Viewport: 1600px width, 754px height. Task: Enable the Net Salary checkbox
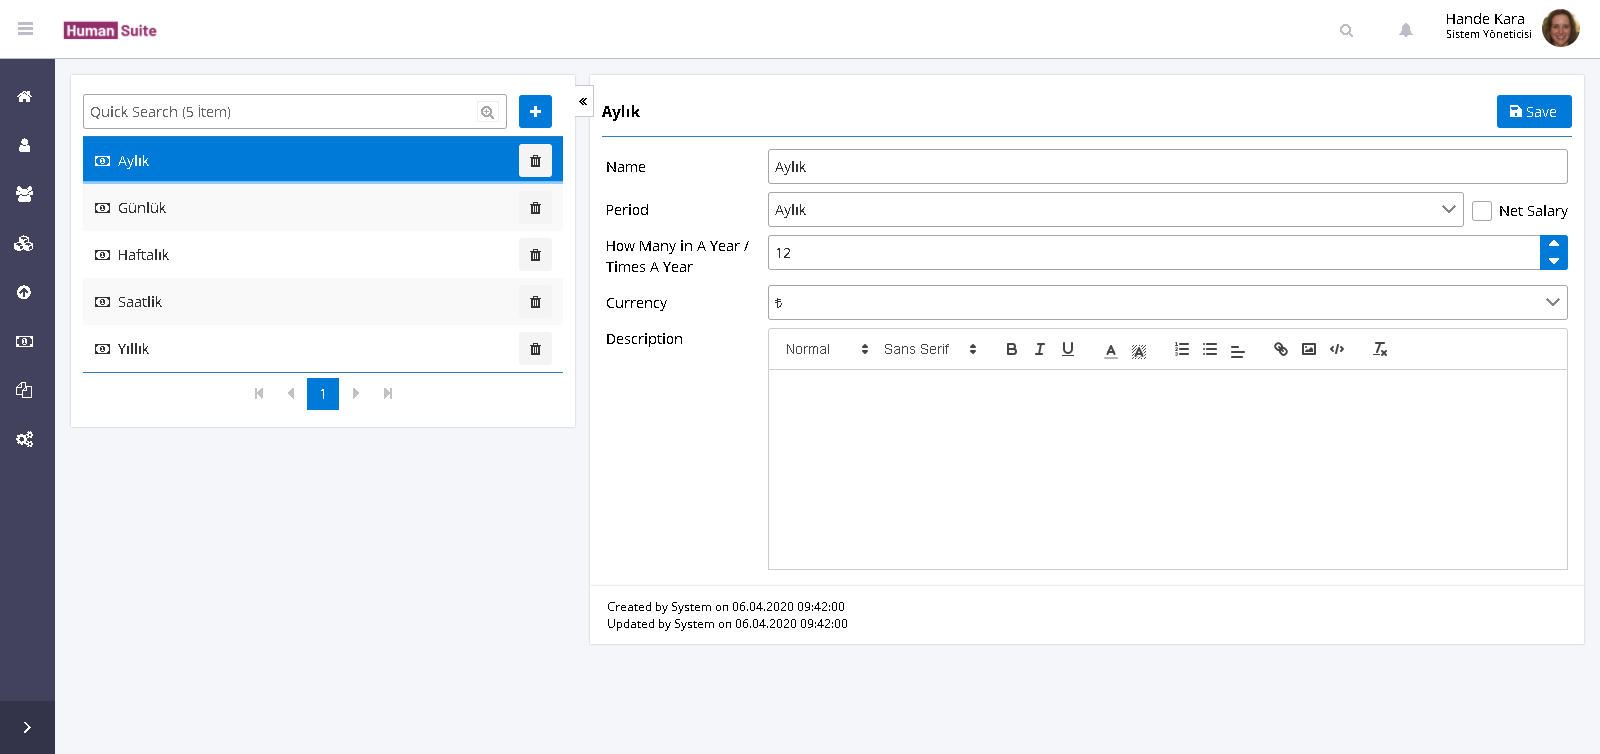click(1482, 211)
